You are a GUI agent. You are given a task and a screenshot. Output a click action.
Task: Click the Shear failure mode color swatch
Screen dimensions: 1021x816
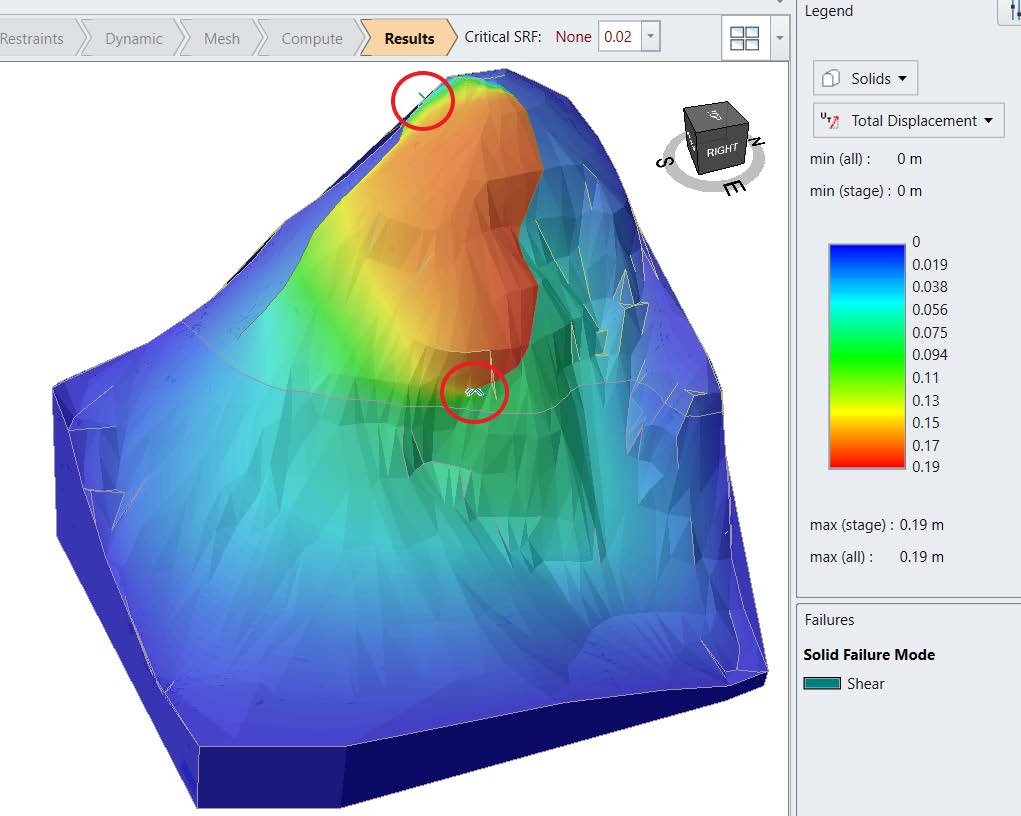821,684
